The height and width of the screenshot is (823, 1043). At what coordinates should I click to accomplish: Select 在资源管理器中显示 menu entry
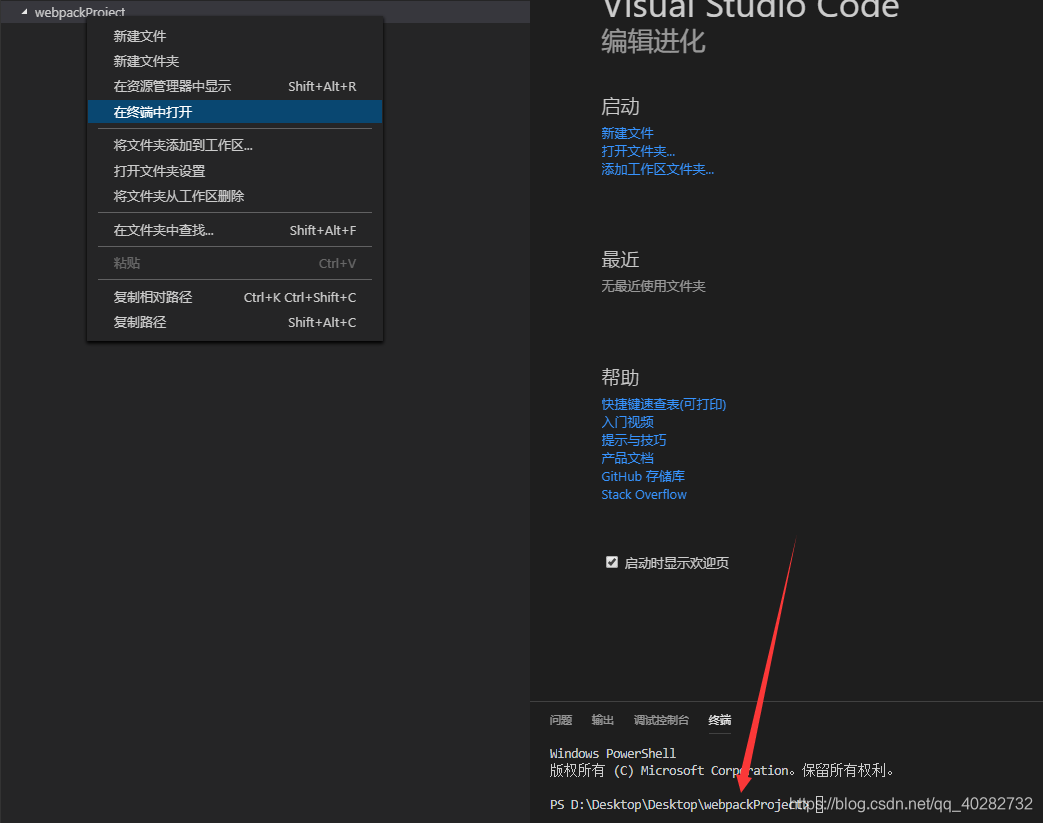[175, 86]
